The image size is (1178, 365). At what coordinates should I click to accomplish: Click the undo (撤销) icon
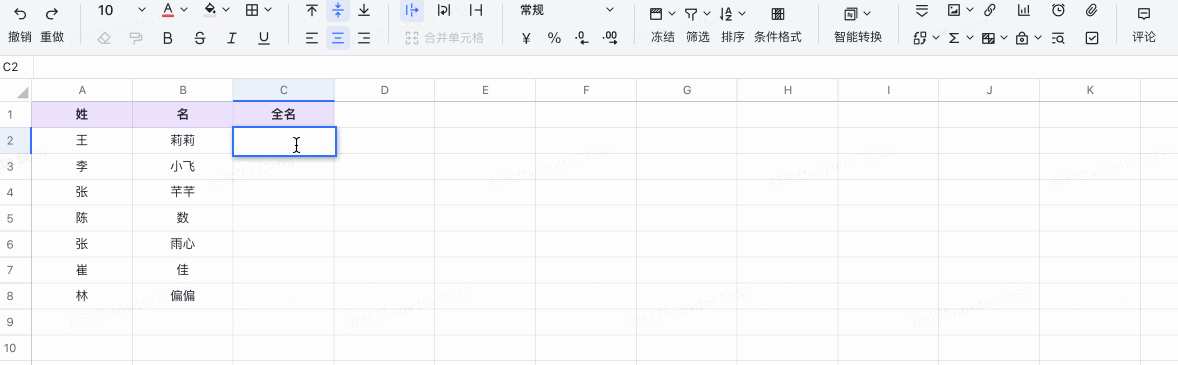click(21, 13)
